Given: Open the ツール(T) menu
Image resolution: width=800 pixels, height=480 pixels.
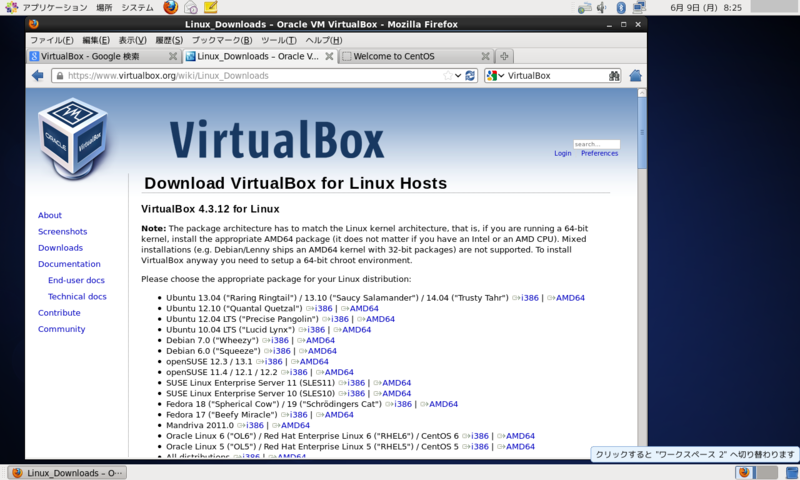Looking at the screenshot, I should tap(279, 40).
